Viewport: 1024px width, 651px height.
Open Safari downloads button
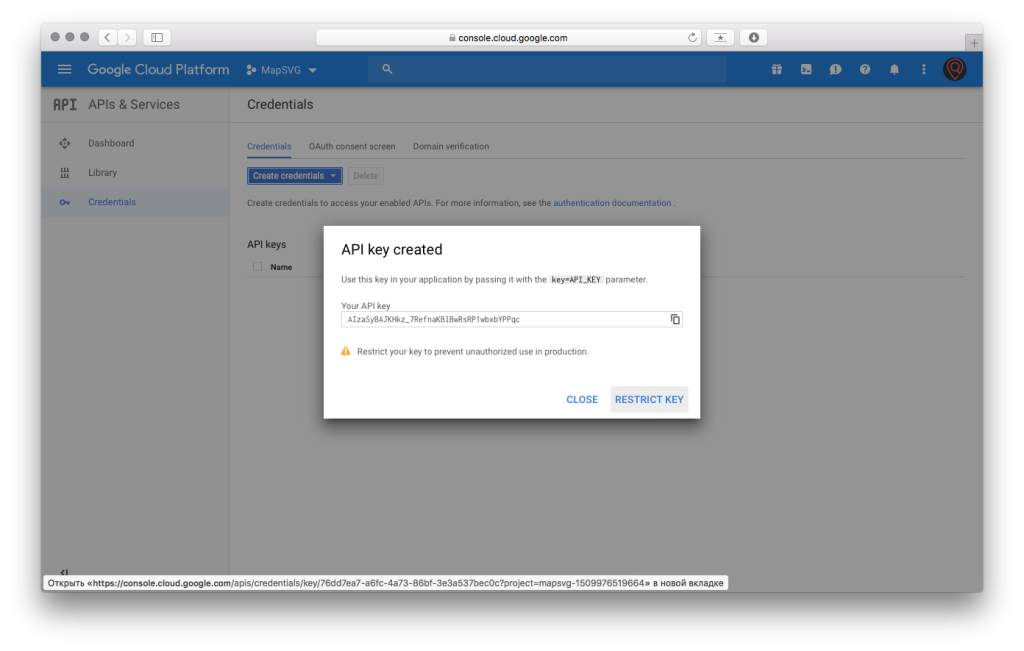tap(753, 38)
